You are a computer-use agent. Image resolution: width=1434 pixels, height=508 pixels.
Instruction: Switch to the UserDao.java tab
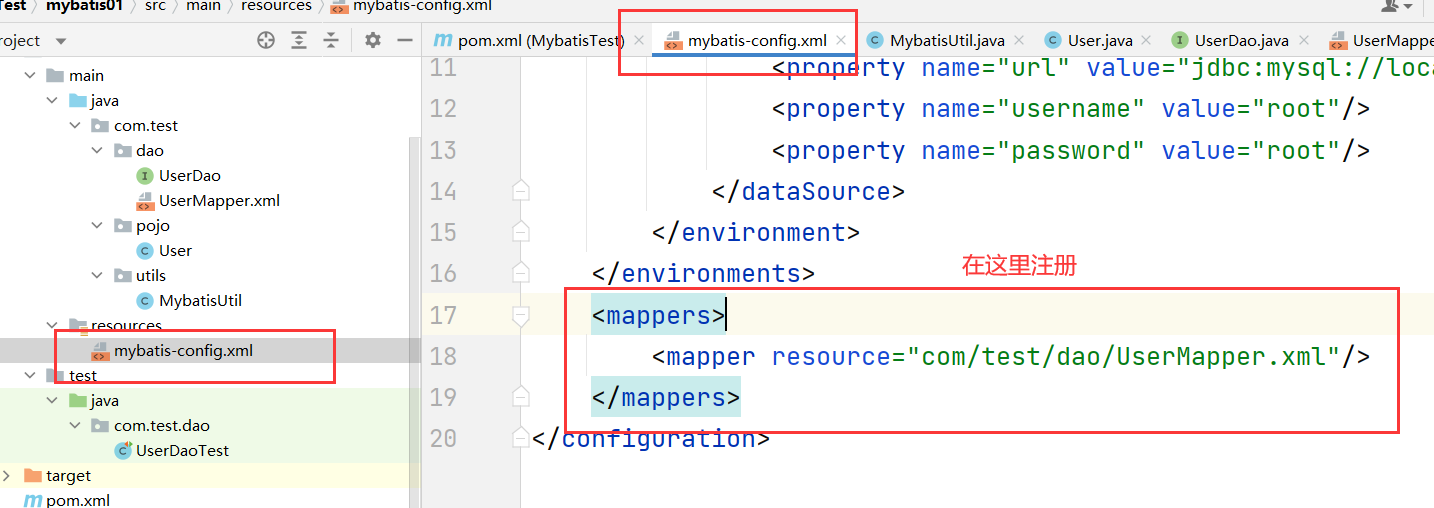pos(1242,41)
